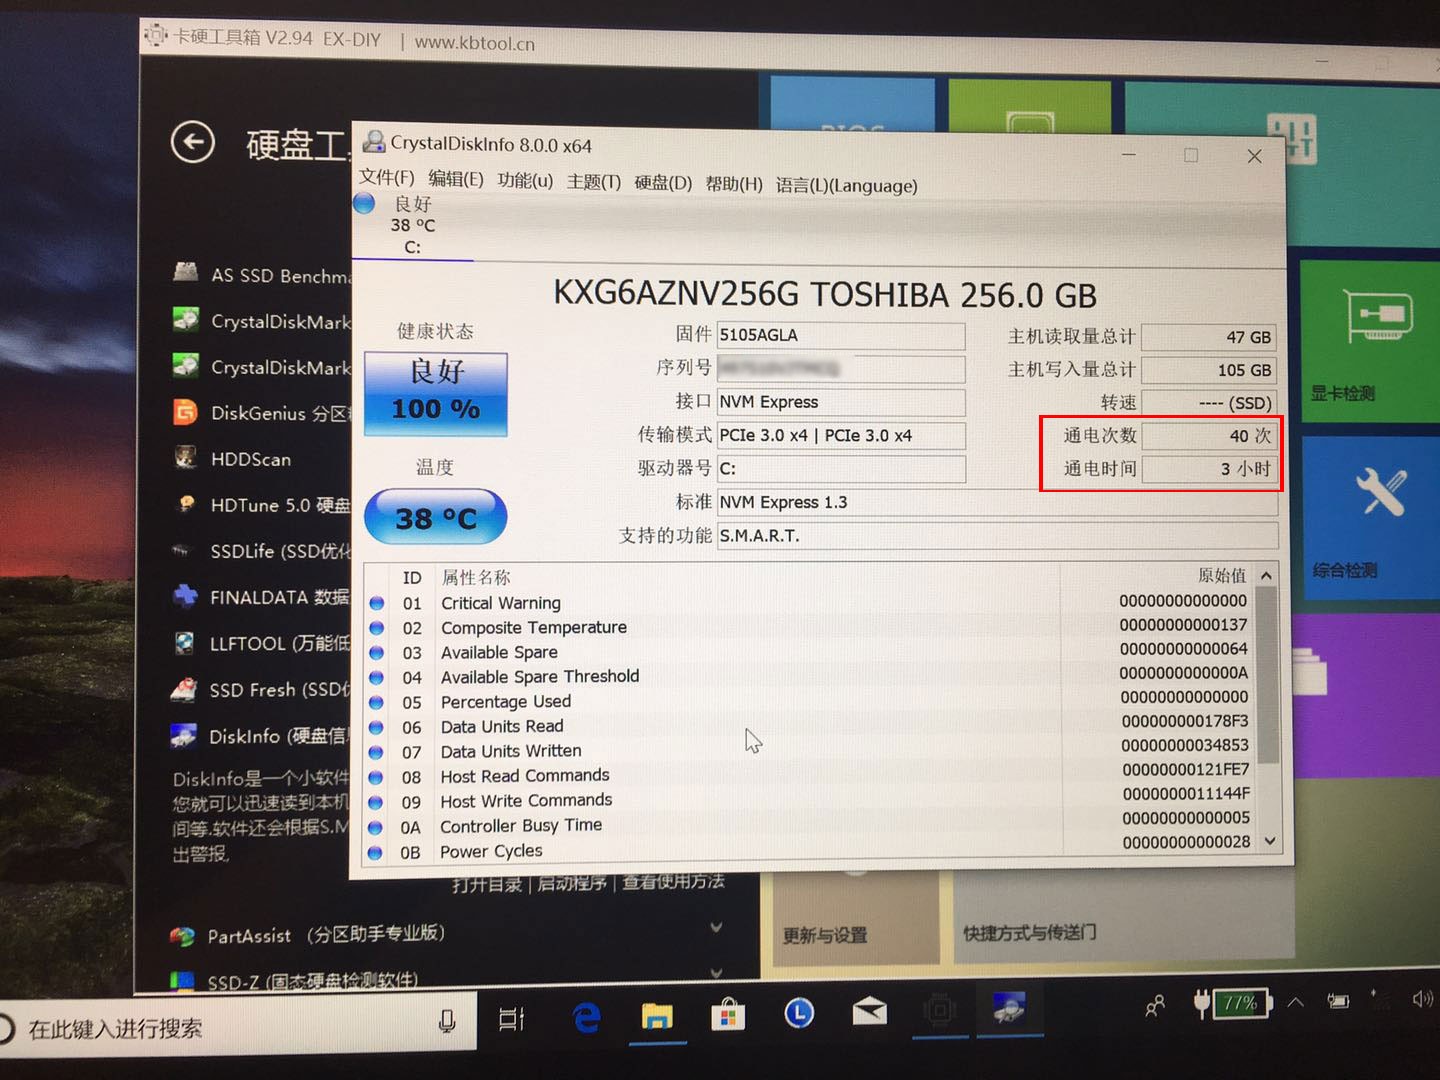Open HDDScan in the tool list

(x=233, y=459)
